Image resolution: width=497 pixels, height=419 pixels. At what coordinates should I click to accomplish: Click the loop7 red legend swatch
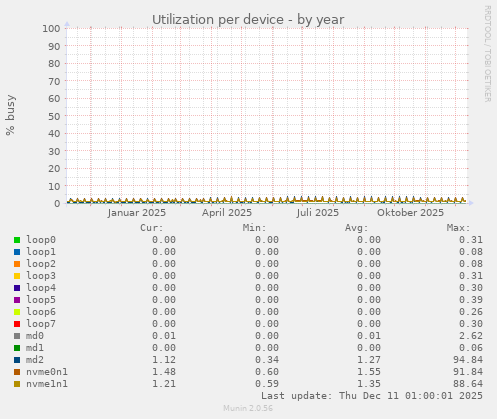tap(17, 324)
